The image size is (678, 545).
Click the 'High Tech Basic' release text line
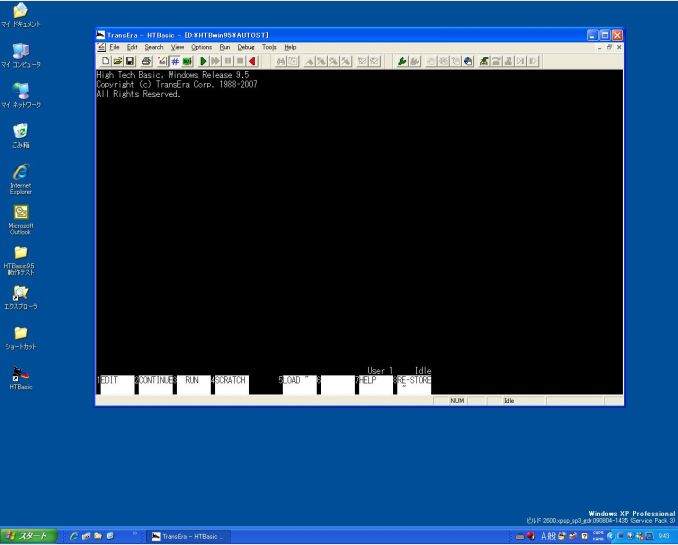(x=173, y=75)
